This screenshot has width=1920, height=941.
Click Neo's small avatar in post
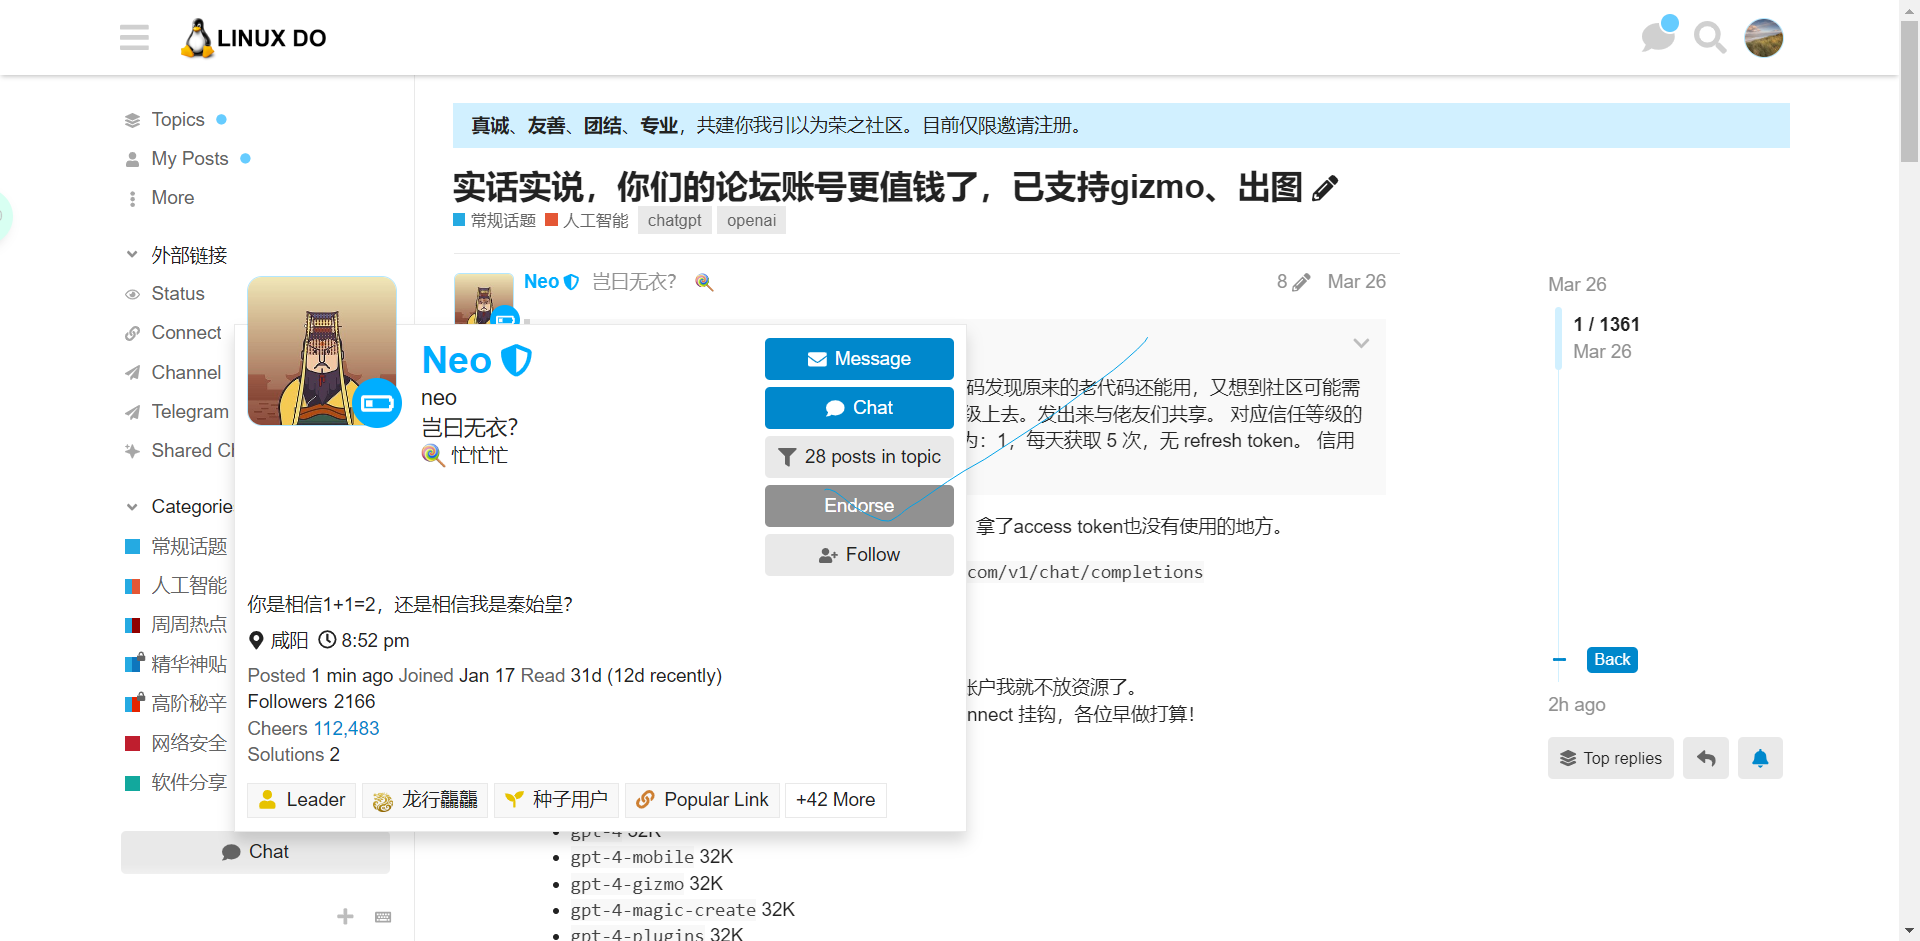pos(484,298)
